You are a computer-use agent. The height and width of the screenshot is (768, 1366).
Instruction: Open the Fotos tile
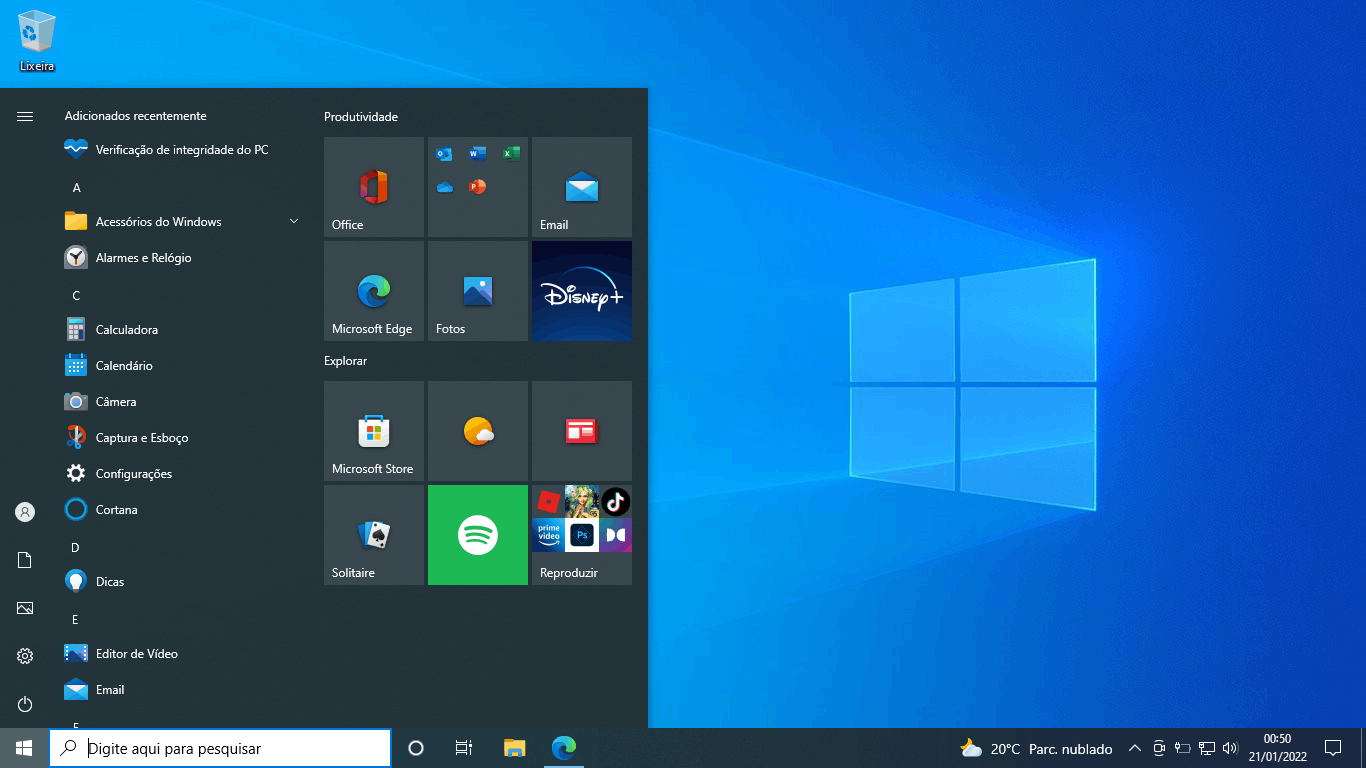[478, 291]
